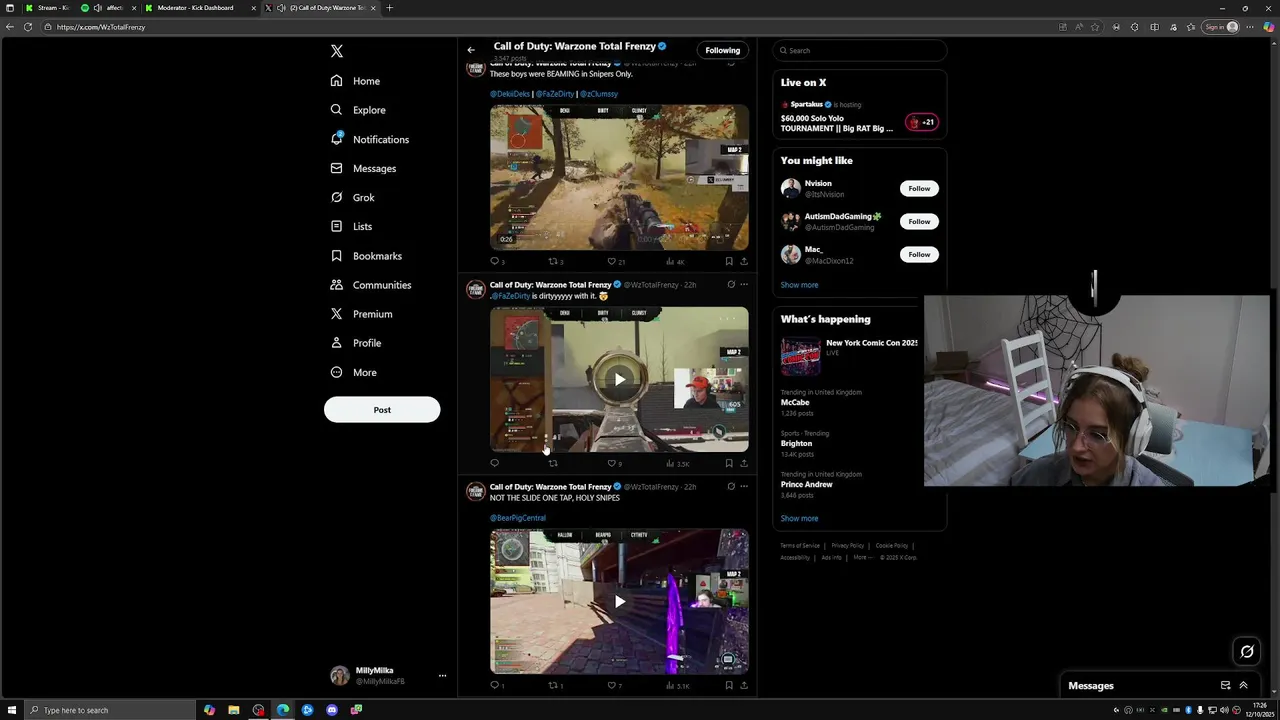1280x720 pixels.
Task: Open MillyMilka account options ellipsis
Action: tap(442, 676)
